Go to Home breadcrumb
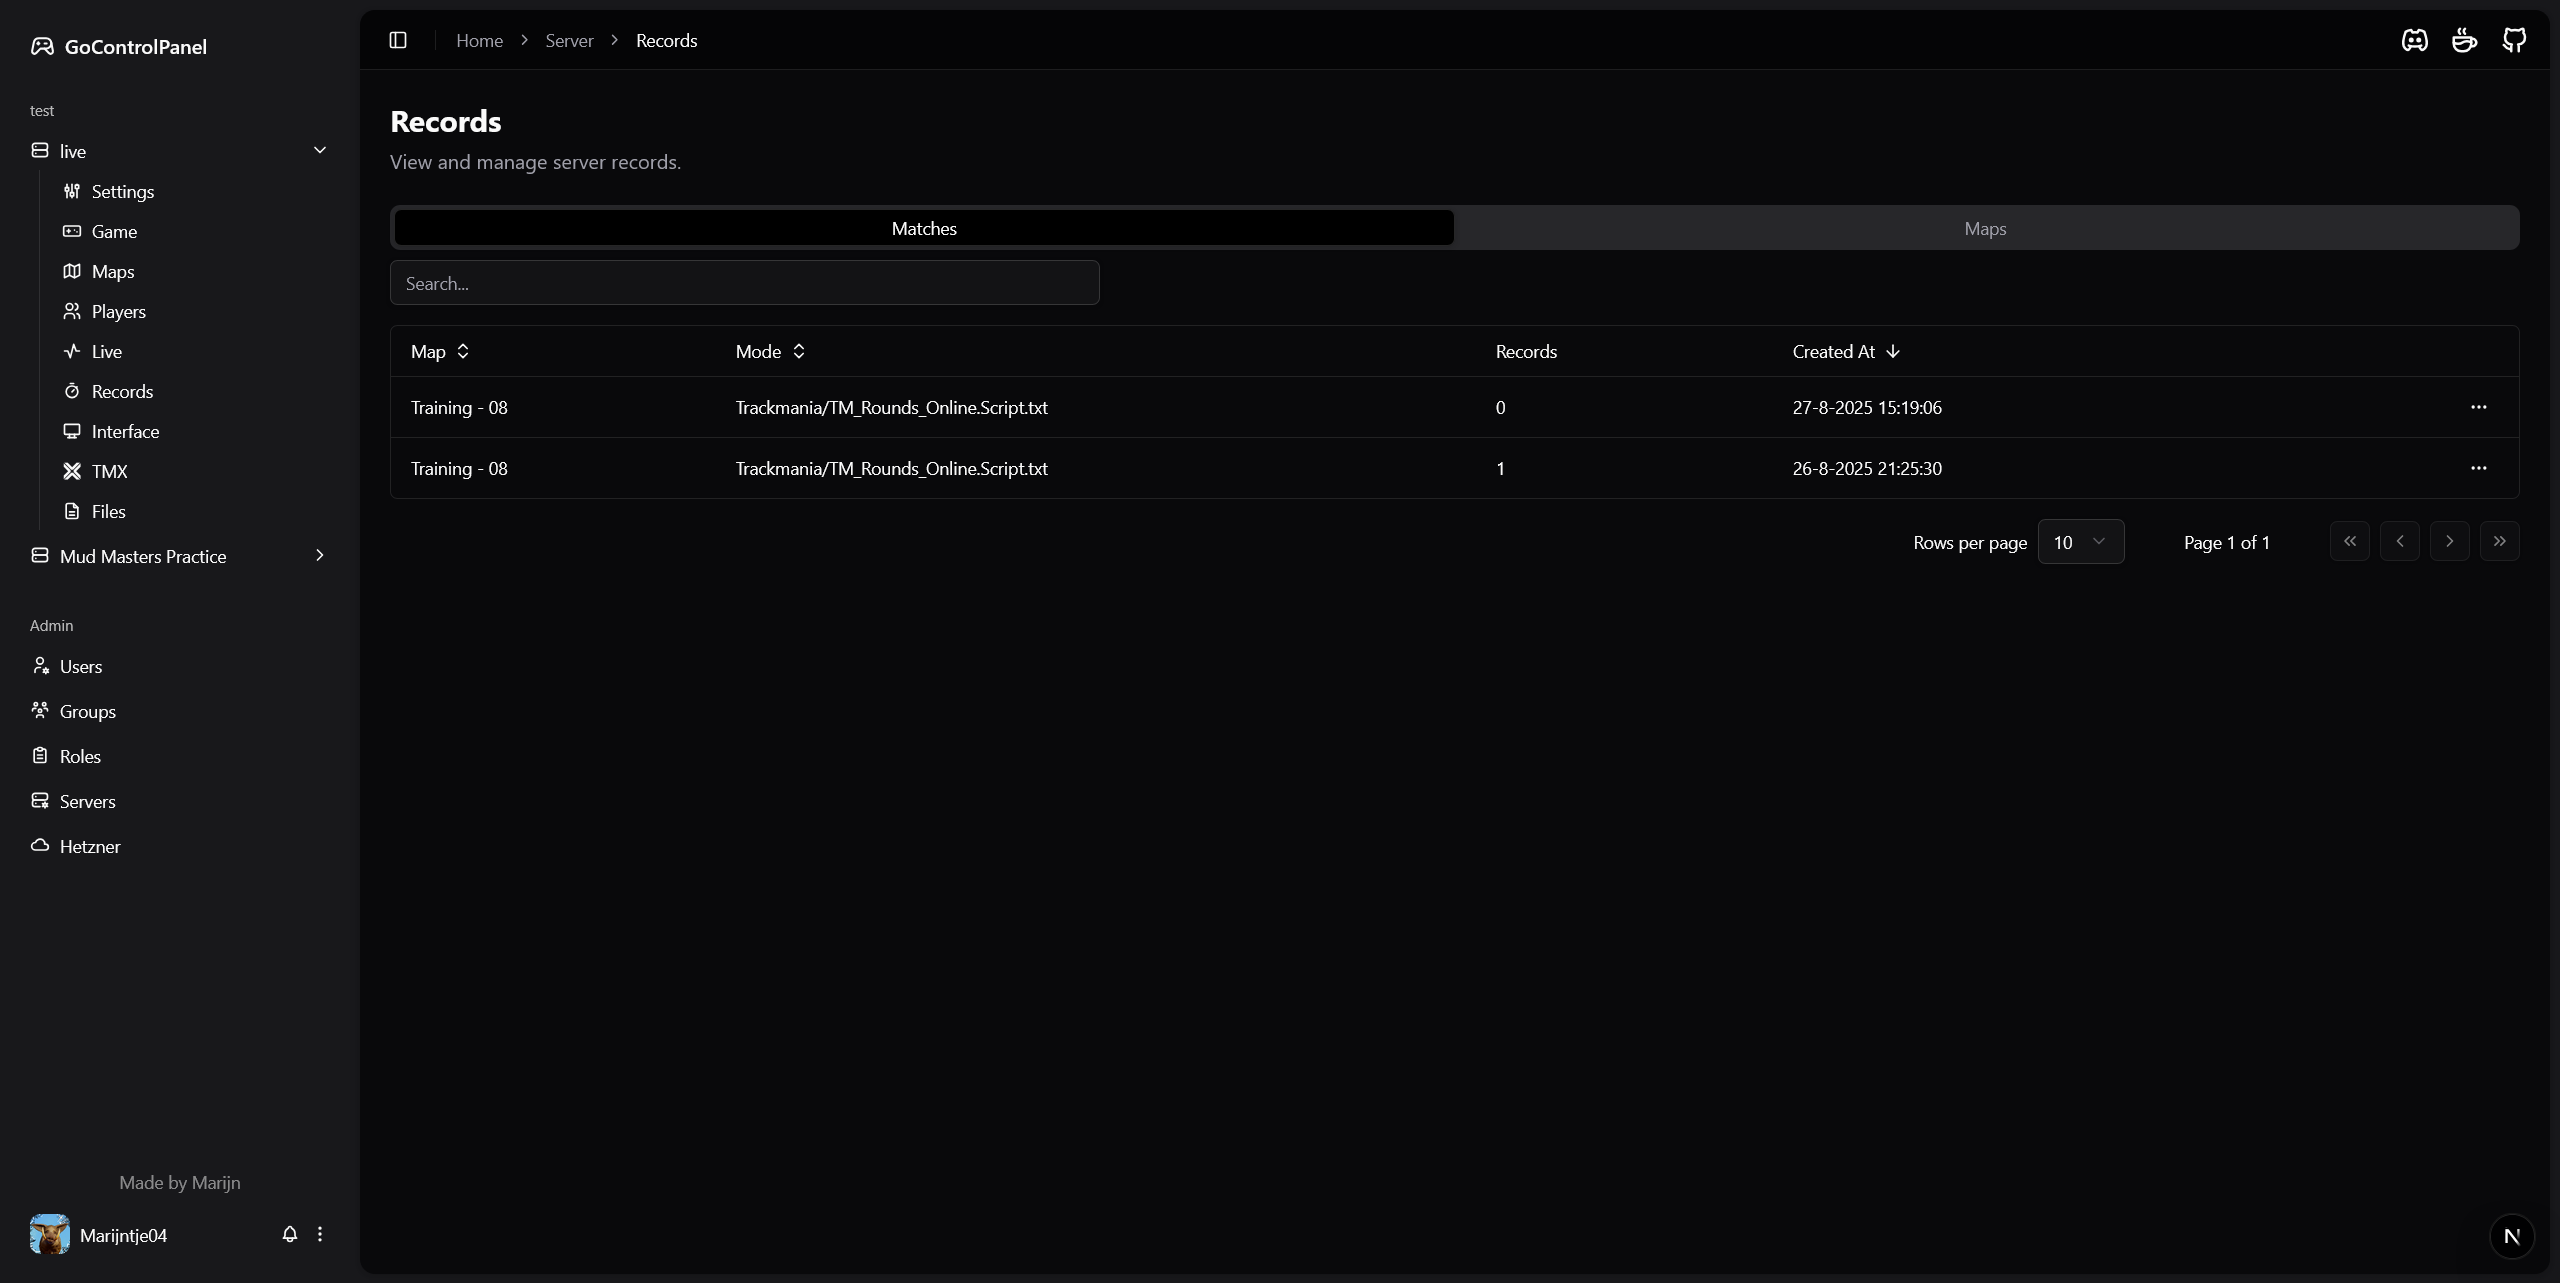 click(479, 40)
